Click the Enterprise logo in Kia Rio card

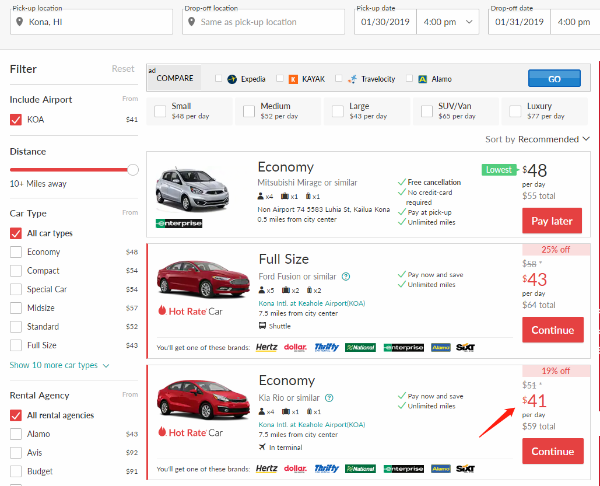403,469
